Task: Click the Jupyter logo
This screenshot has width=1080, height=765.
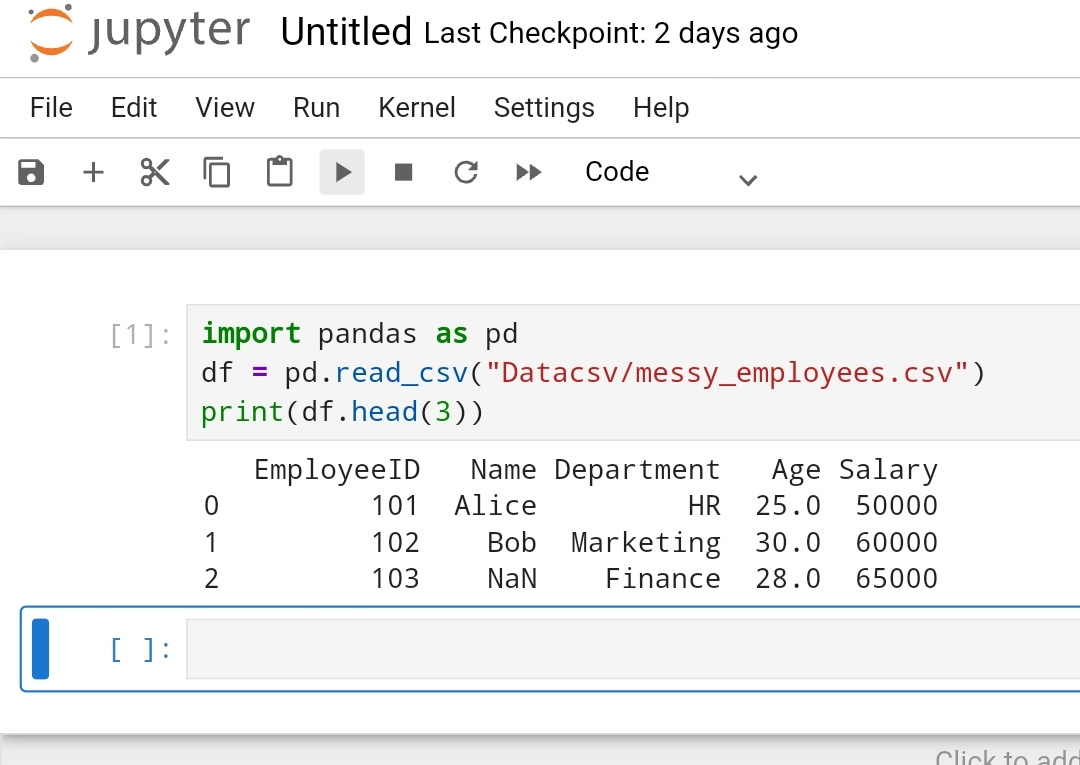Action: coord(138,32)
